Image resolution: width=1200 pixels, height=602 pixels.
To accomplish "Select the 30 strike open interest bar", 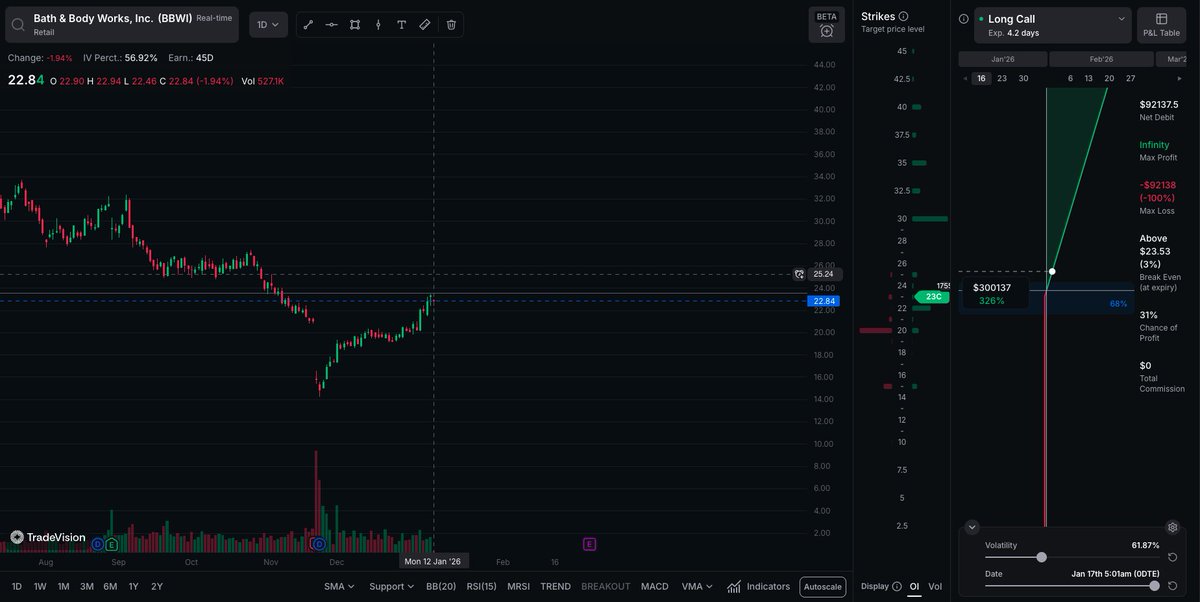I will [929, 218].
